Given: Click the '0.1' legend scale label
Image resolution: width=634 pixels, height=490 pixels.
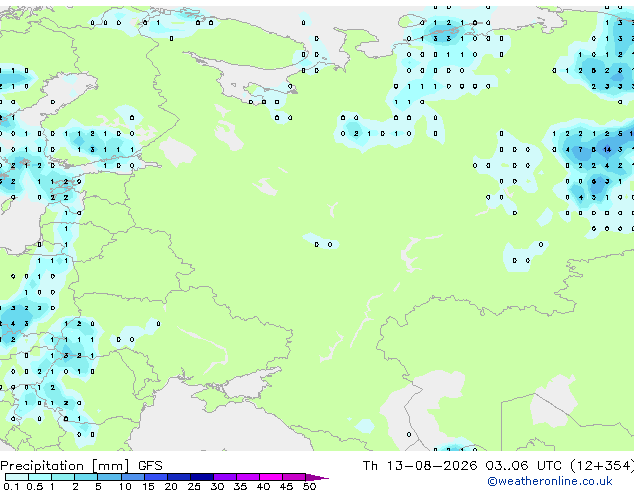Looking at the screenshot, I should 11,486.
